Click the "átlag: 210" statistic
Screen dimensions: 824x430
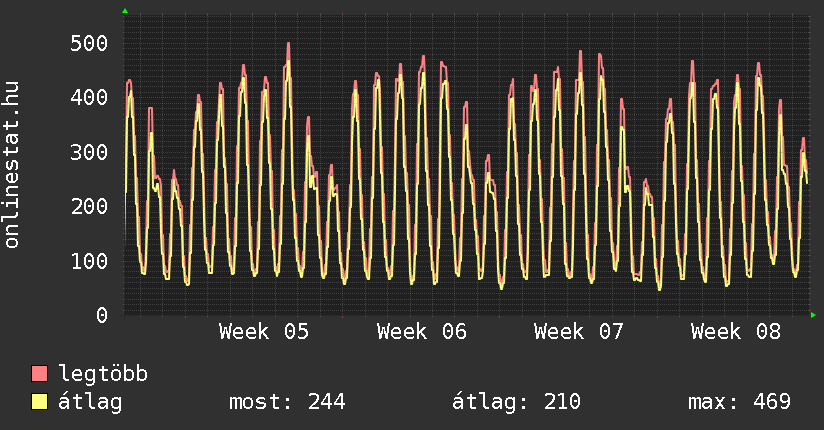pos(516,402)
